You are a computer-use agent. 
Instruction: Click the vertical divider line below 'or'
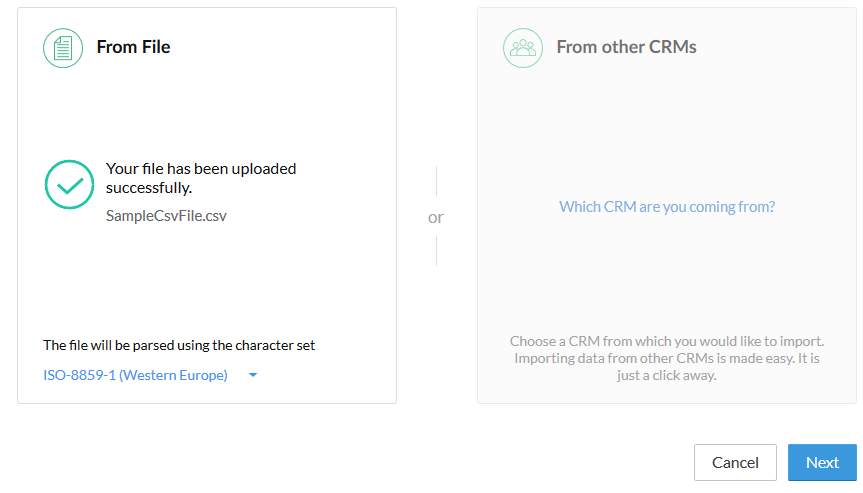click(436, 251)
